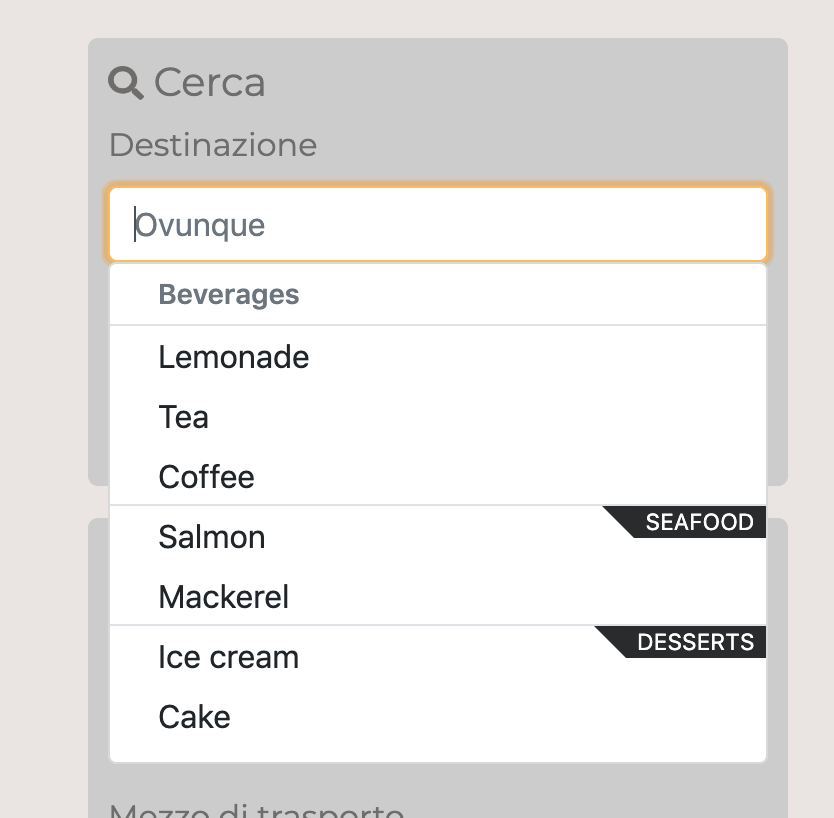
Task: Select the Salmon option
Action: coord(212,537)
